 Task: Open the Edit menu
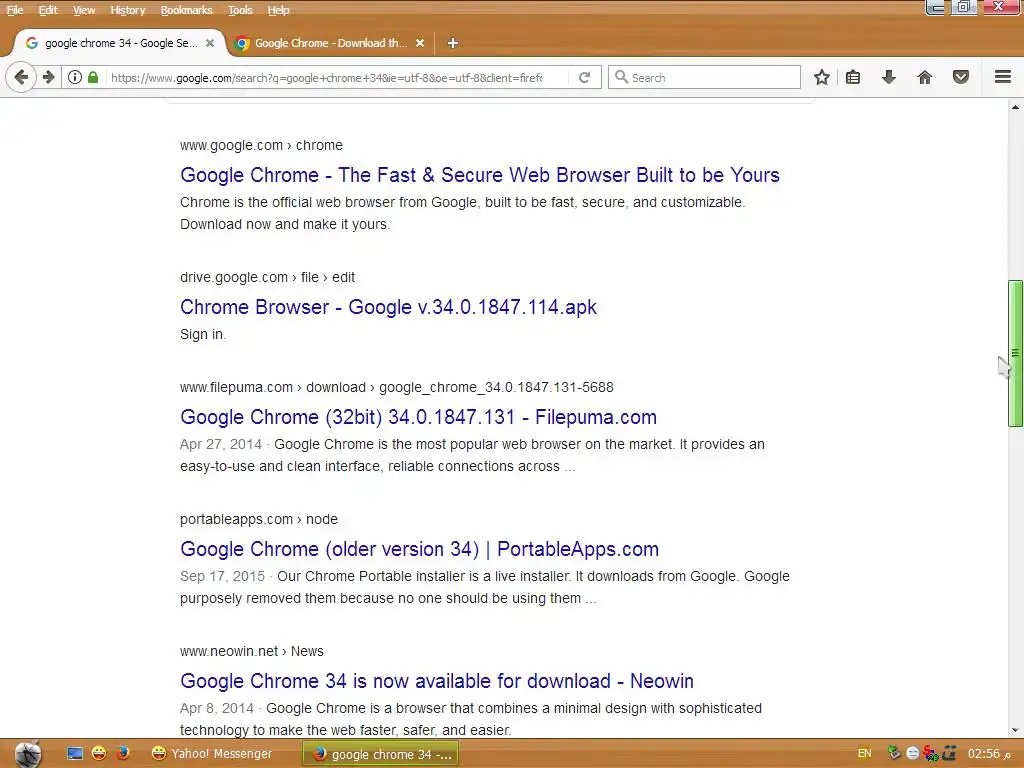click(x=48, y=10)
